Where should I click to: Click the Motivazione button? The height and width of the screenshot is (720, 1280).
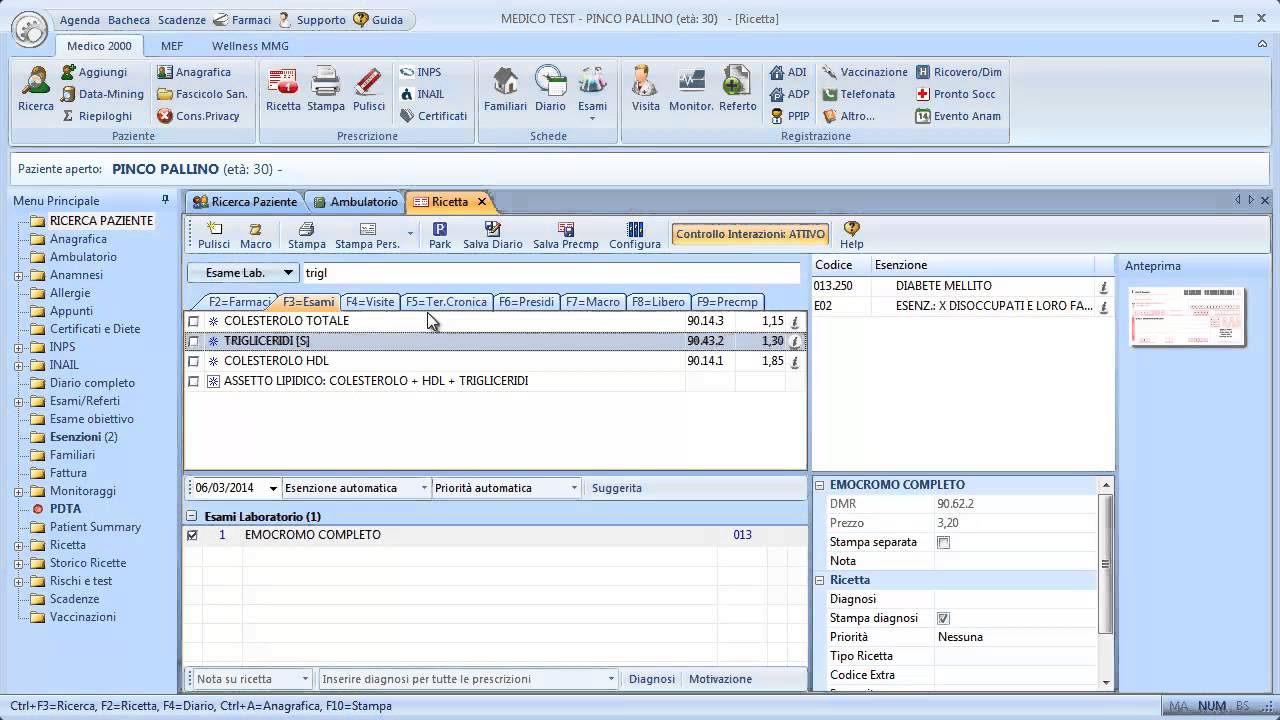tap(720, 679)
